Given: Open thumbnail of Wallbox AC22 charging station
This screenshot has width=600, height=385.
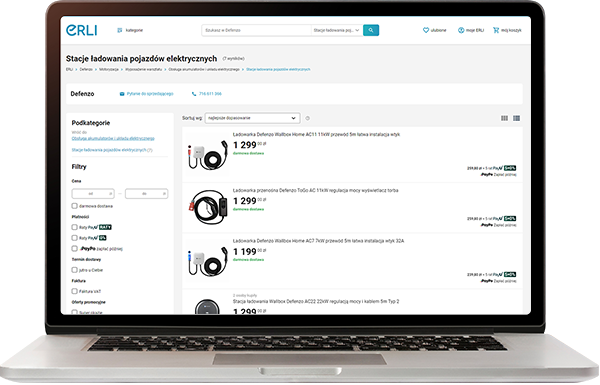Looking at the screenshot, I should point(208,307).
